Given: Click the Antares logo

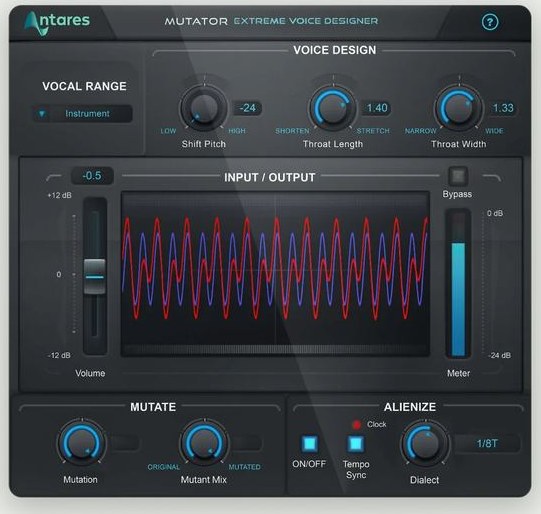Looking at the screenshot, I should coord(57,23).
